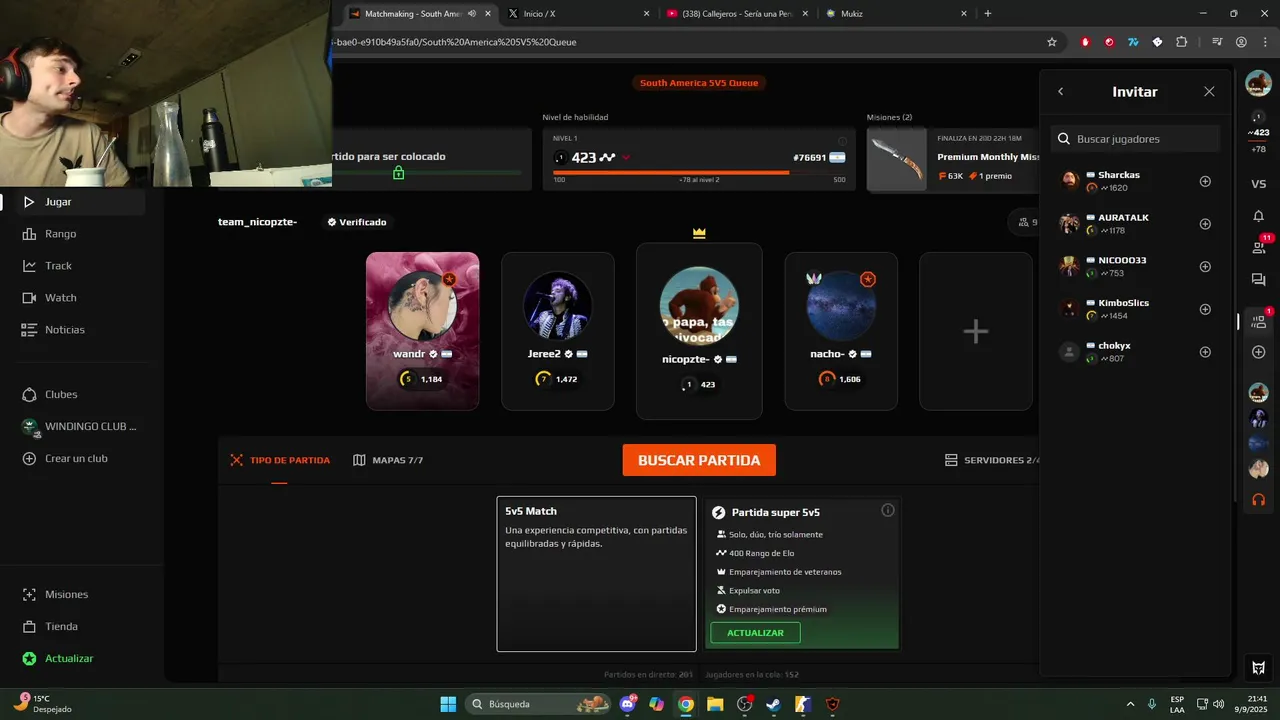Open nacho- player card

tap(841, 331)
